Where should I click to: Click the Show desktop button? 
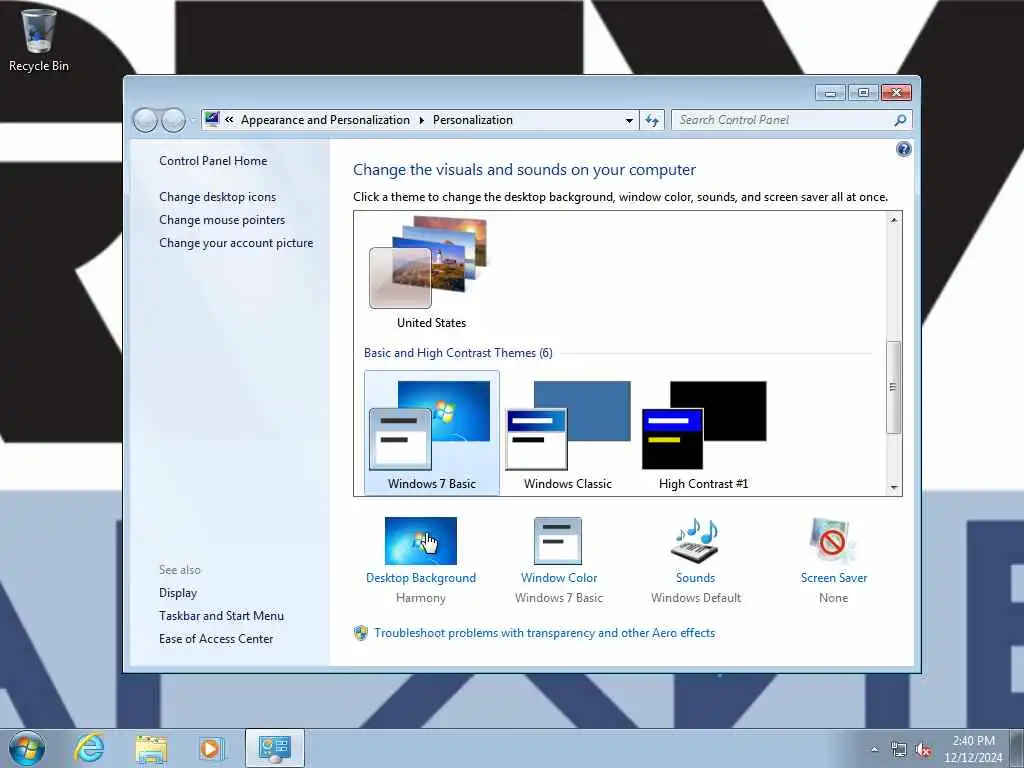click(x=1017, y=748)
